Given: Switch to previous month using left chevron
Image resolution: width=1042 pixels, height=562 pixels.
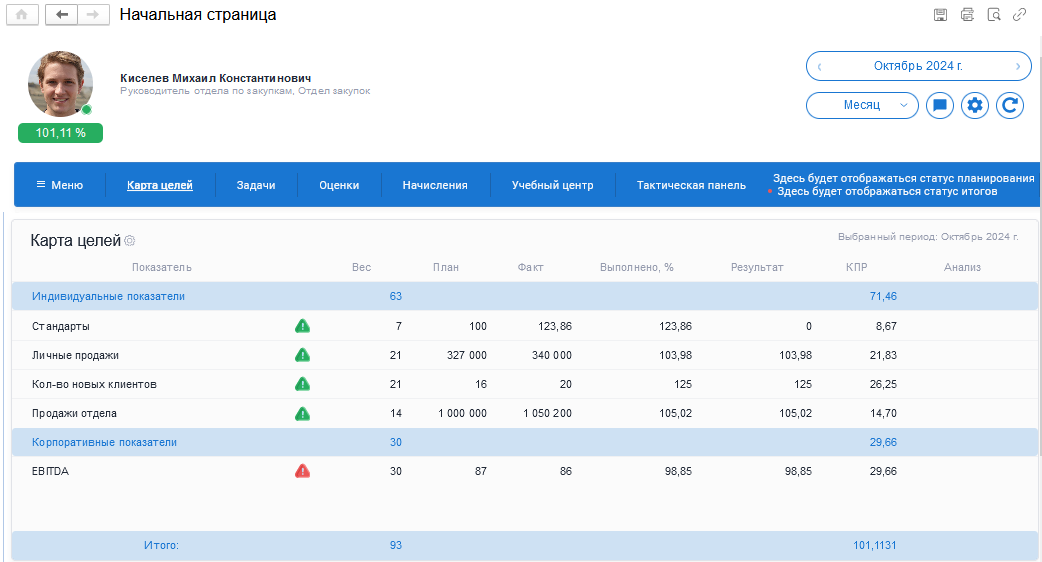Looking at the screenshot, I should click(x=820, y=67).
